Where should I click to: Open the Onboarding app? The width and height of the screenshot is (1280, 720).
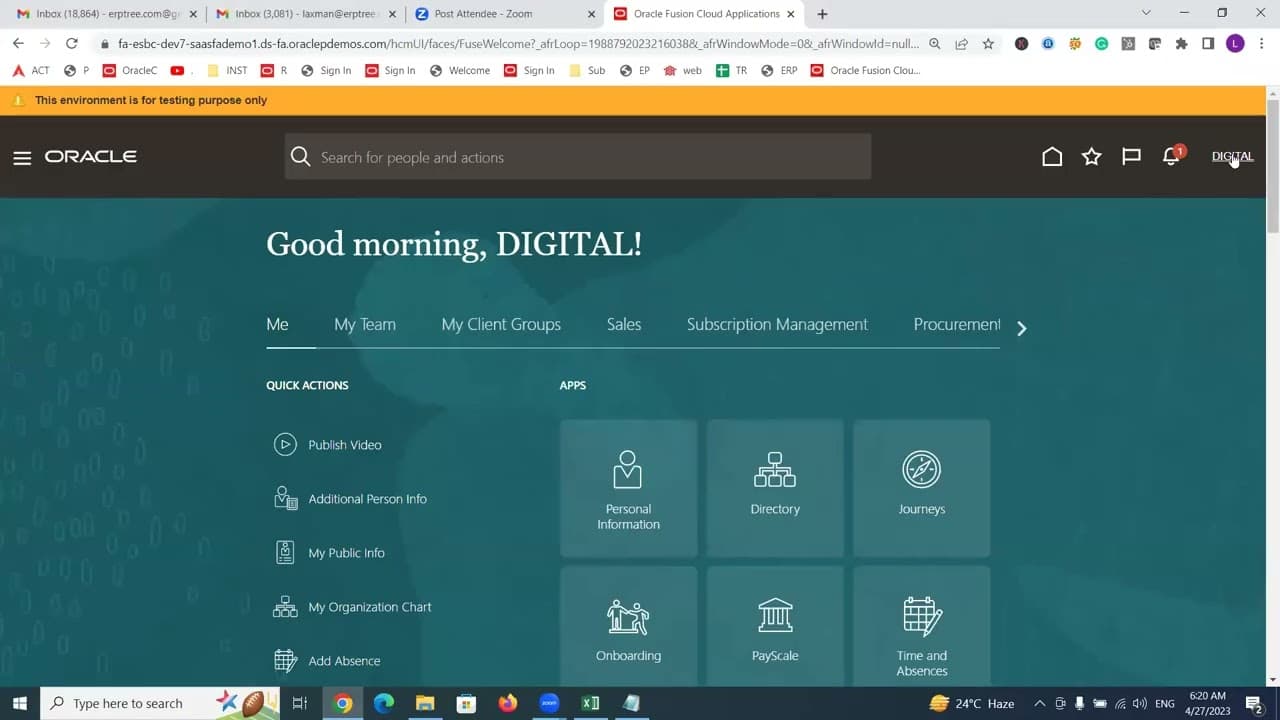point(628,630)
